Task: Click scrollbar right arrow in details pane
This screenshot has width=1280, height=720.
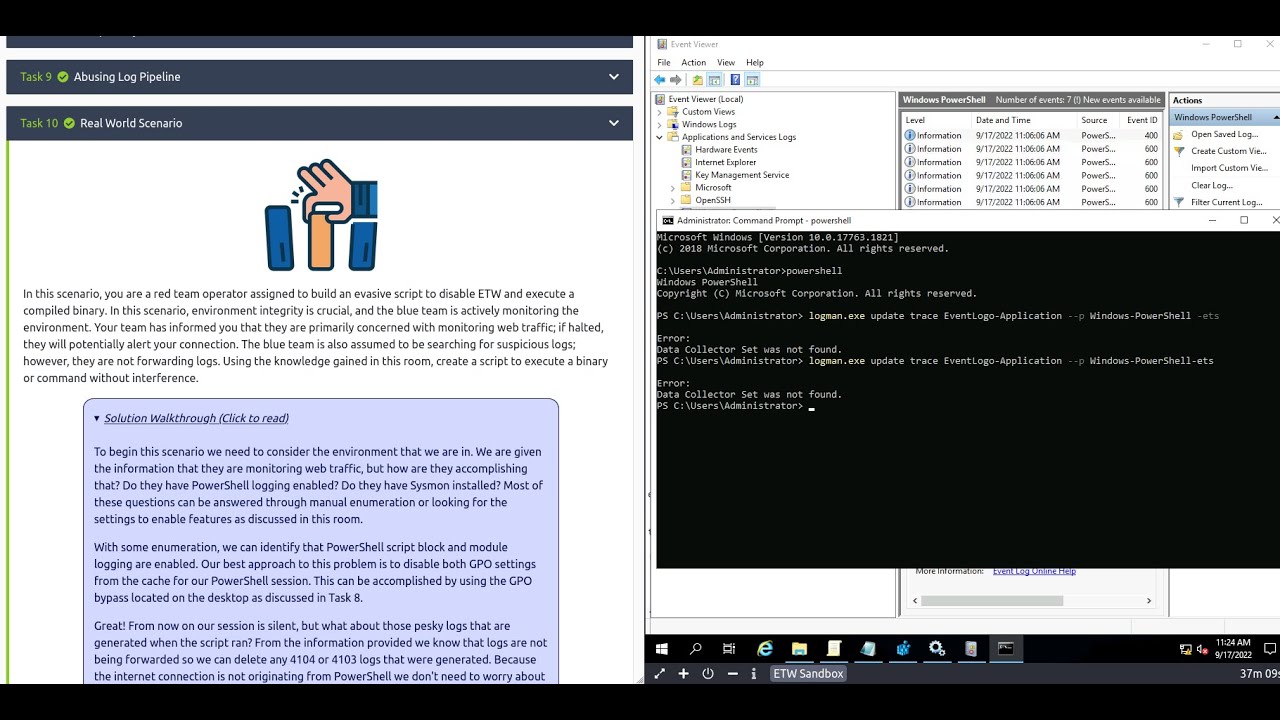Action: pos(1149,601)
